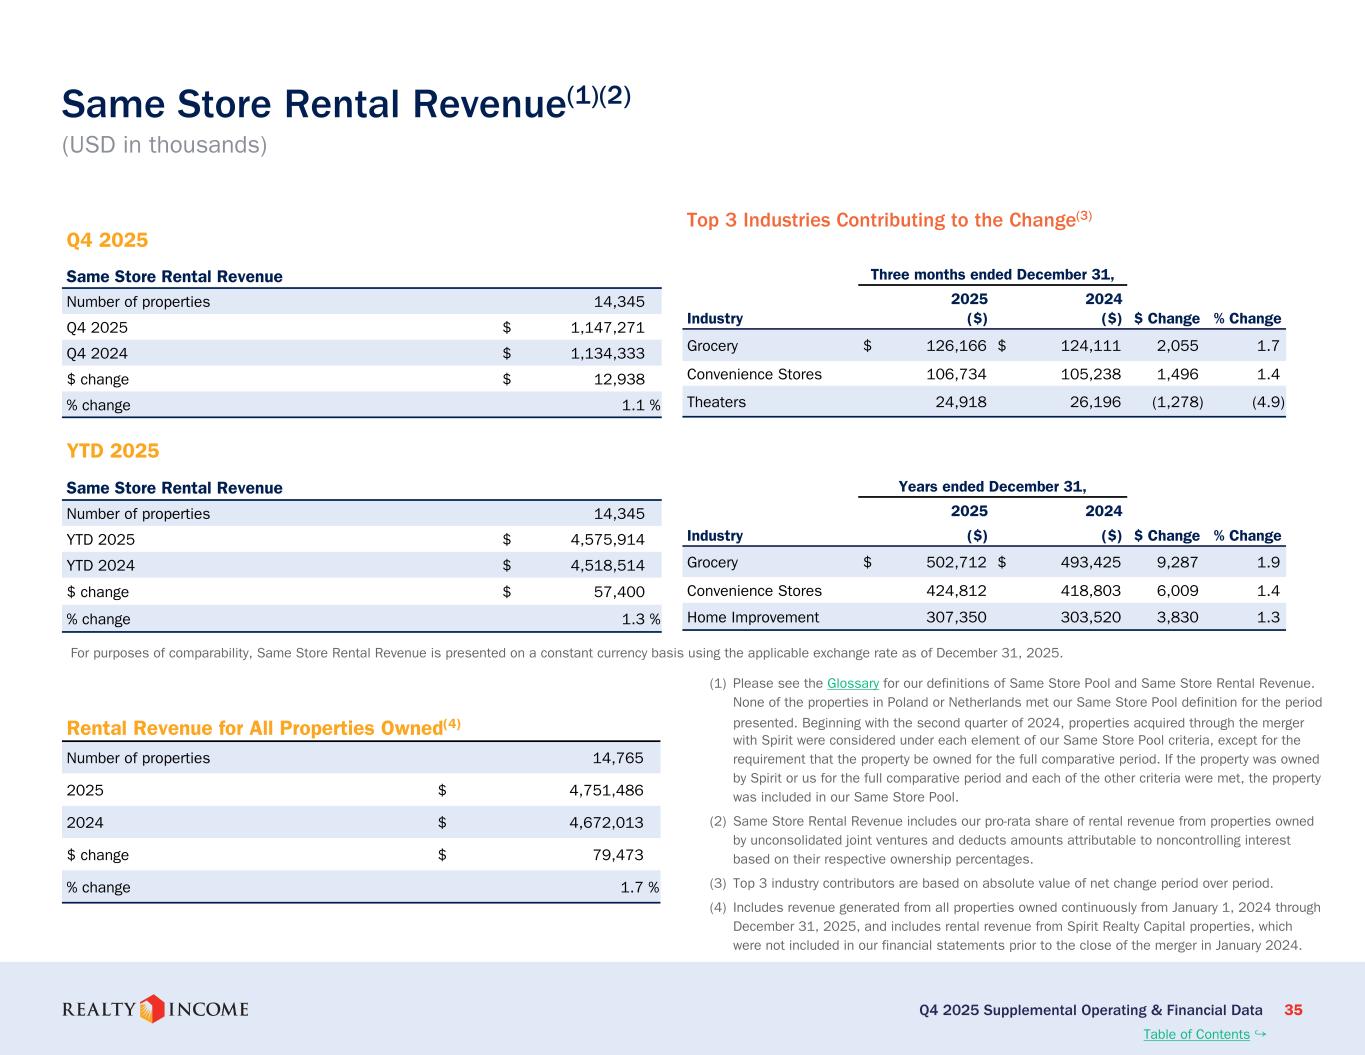The width and height of the screenshot is (1365, 1055).
Task: Click the arrow icon beside Table of Contents
Action: 1260,1033
